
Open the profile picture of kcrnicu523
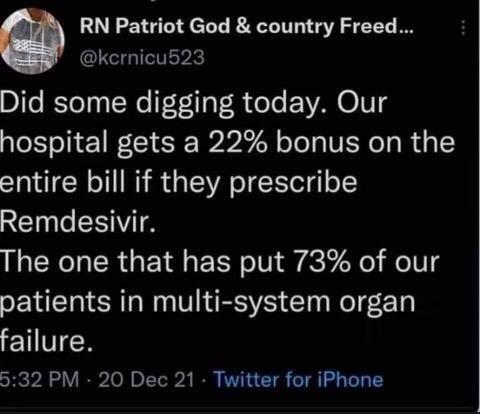pos(32,41)
